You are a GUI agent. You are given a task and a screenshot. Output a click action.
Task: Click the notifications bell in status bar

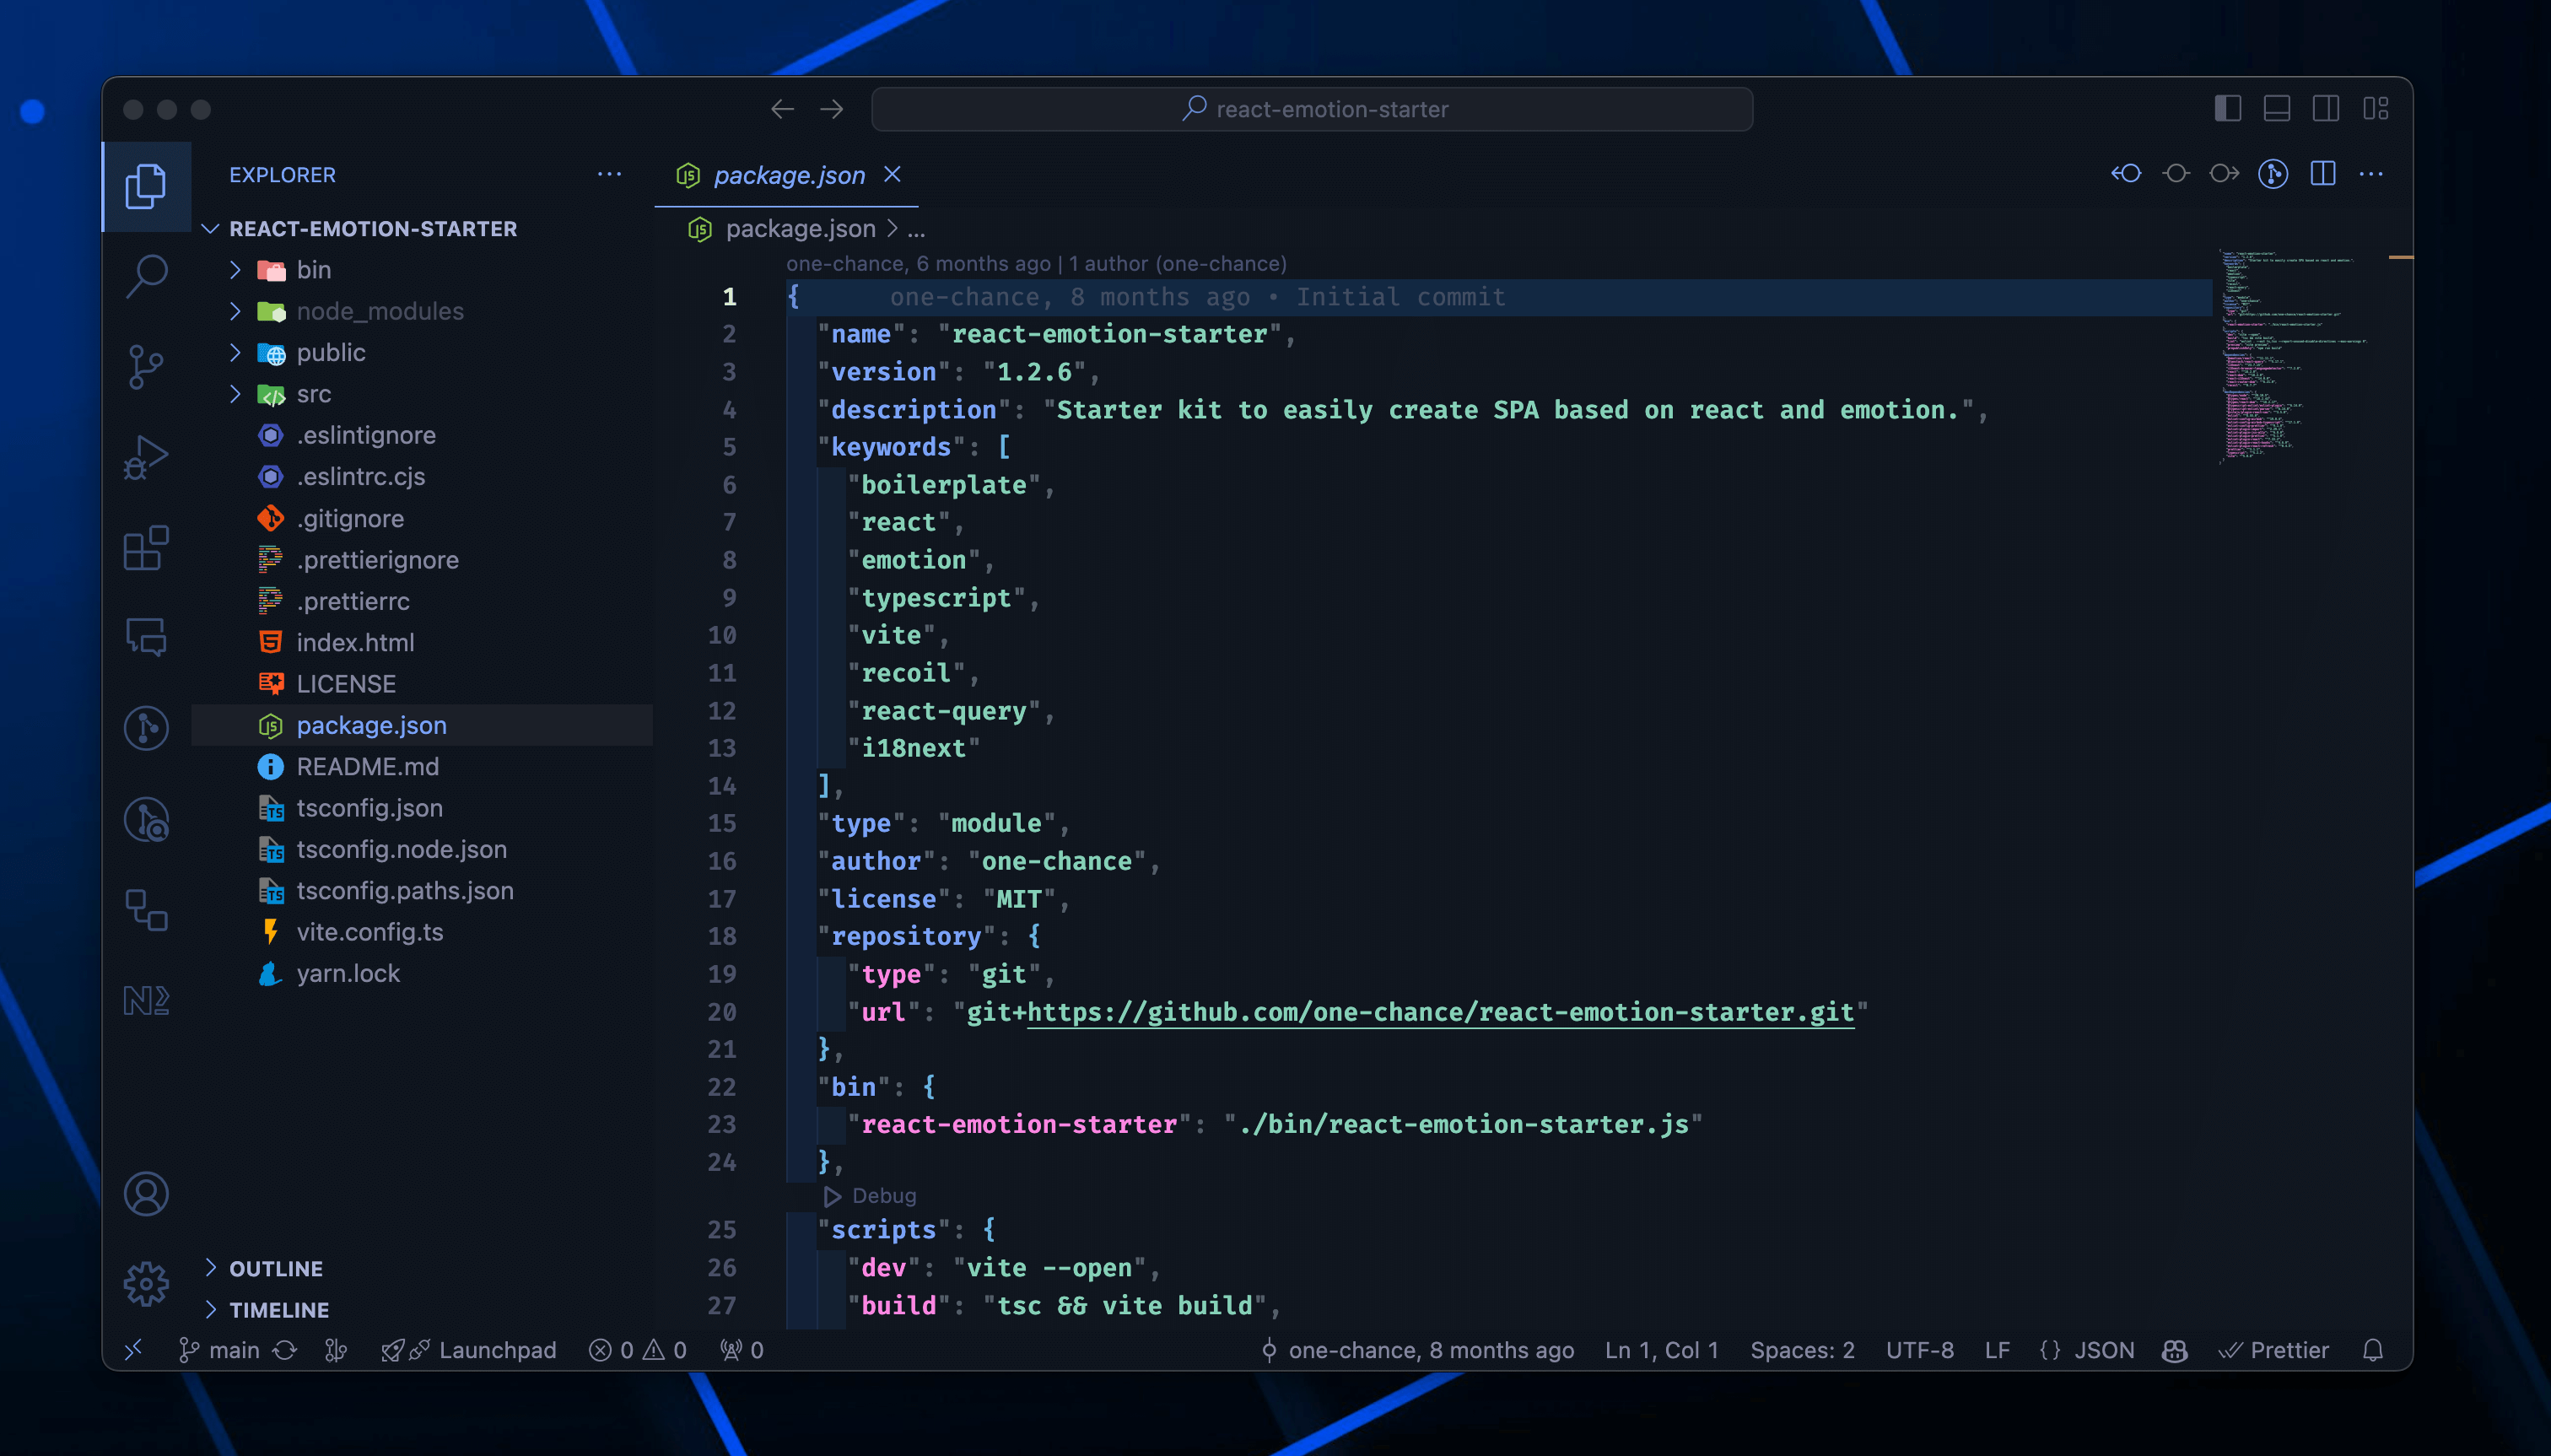2372,1350
